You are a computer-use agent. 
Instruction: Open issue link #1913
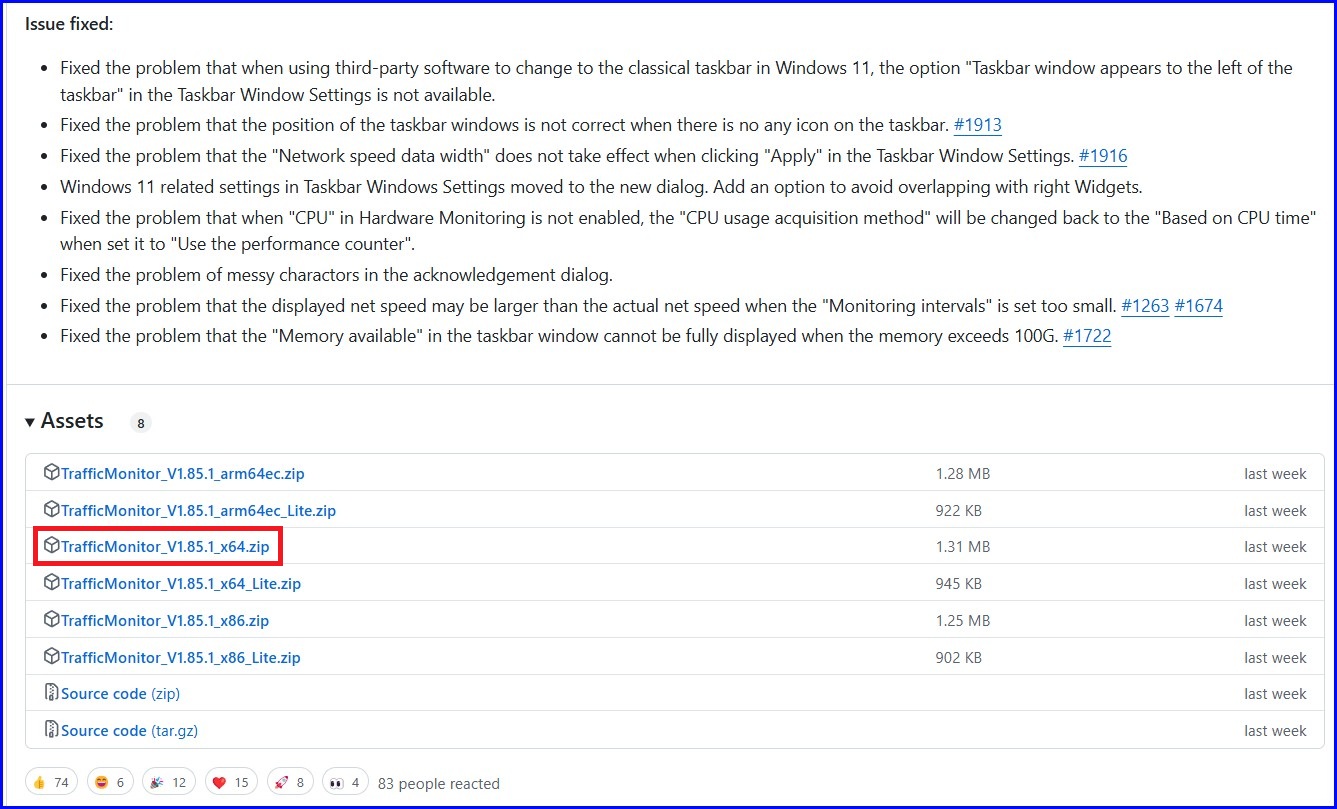(x=977, y=126)
